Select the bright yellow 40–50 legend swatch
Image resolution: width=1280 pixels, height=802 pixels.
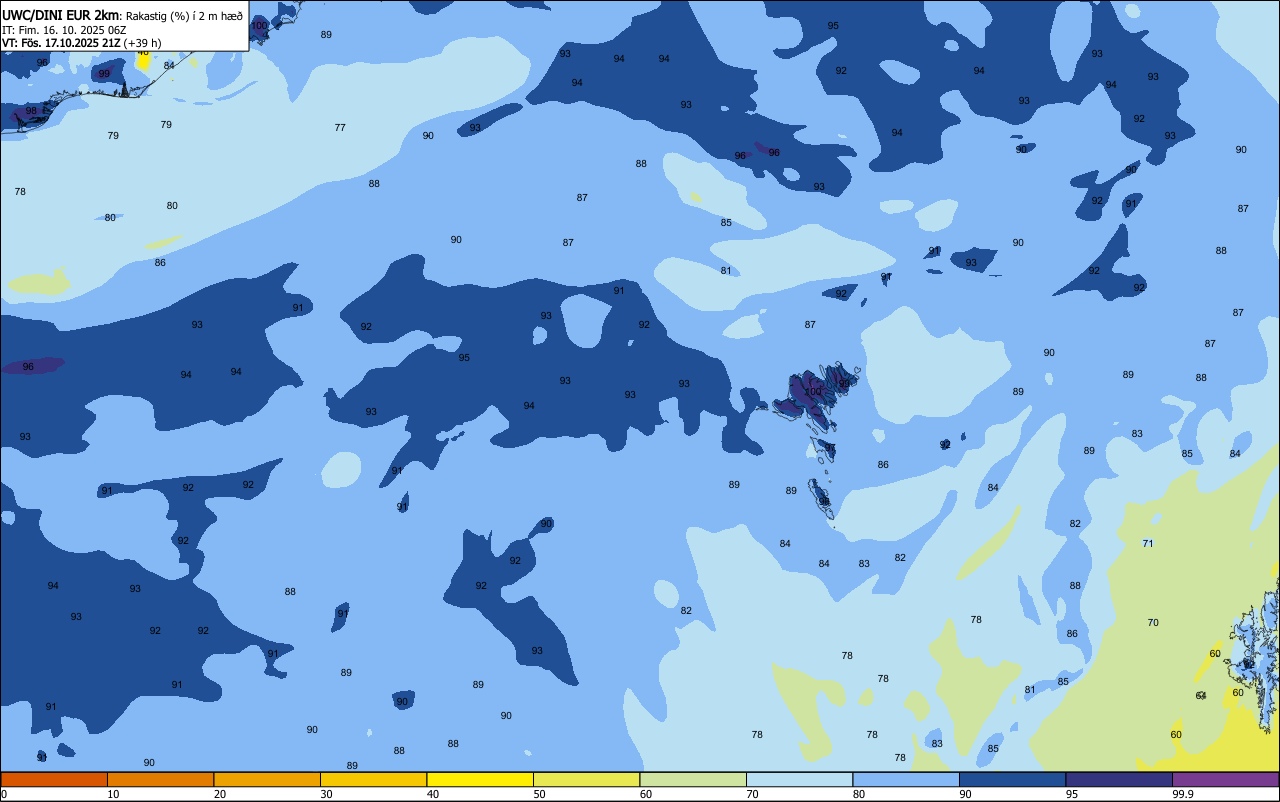[480, 779]
